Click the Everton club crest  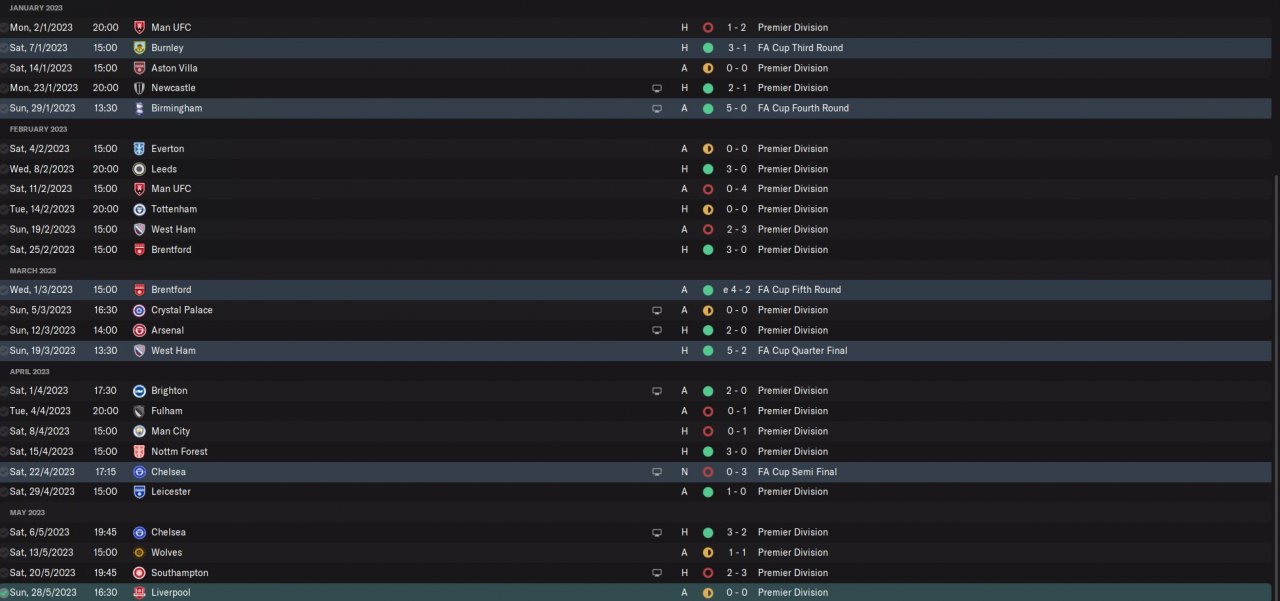point(139,149)
